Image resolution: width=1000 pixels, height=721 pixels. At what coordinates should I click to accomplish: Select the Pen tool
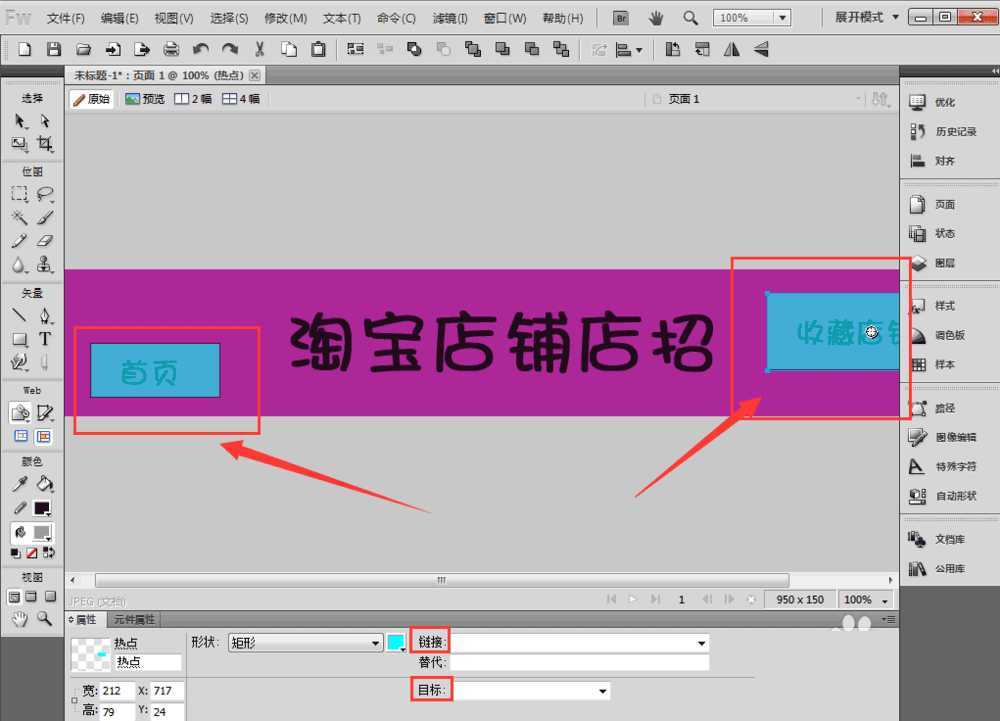45,316
